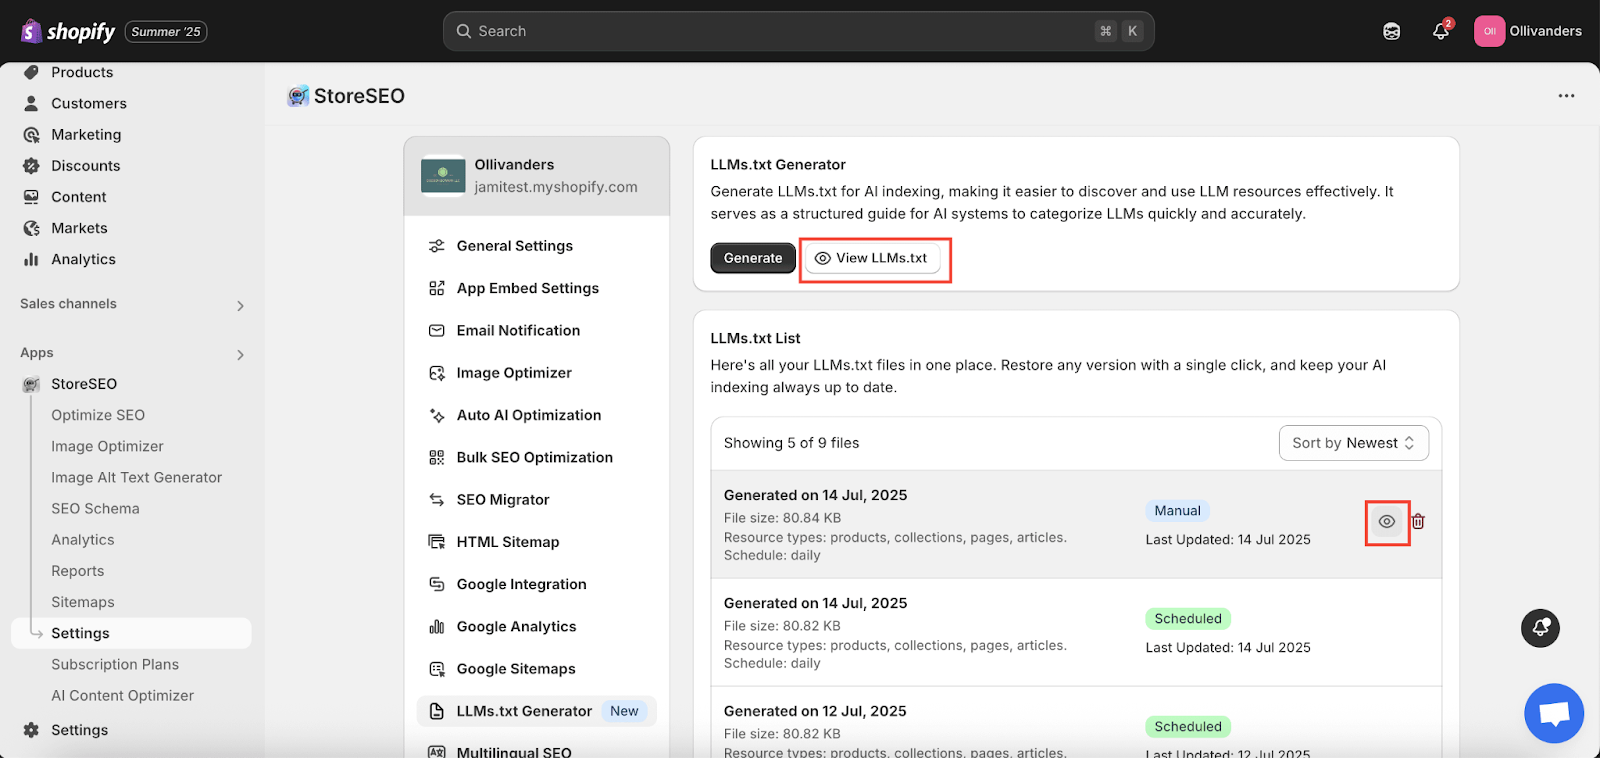Image resolution: width=1600 pixels, height=758 pixels.
Task: Click 'Showing 5 of 9 files' text
Action: [792, 443]
